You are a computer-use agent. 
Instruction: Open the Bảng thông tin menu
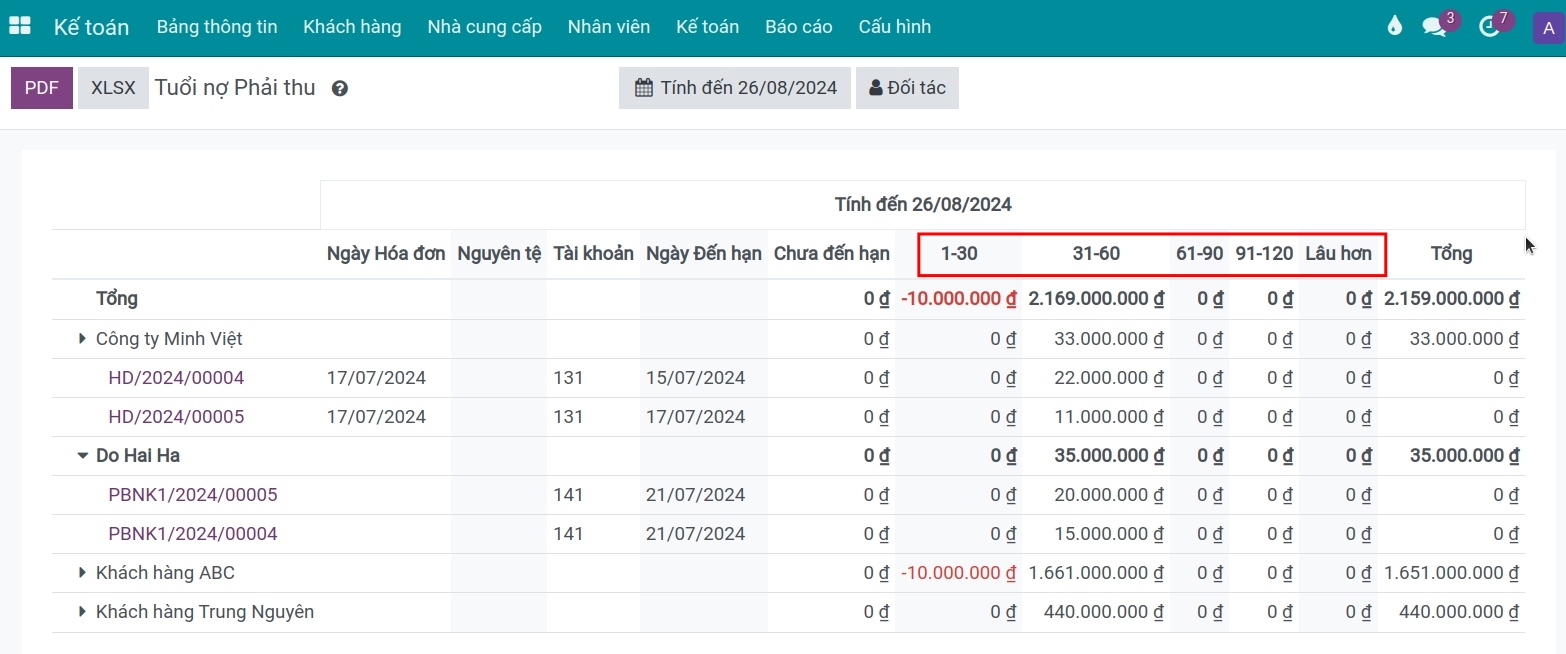coord(217,27)
